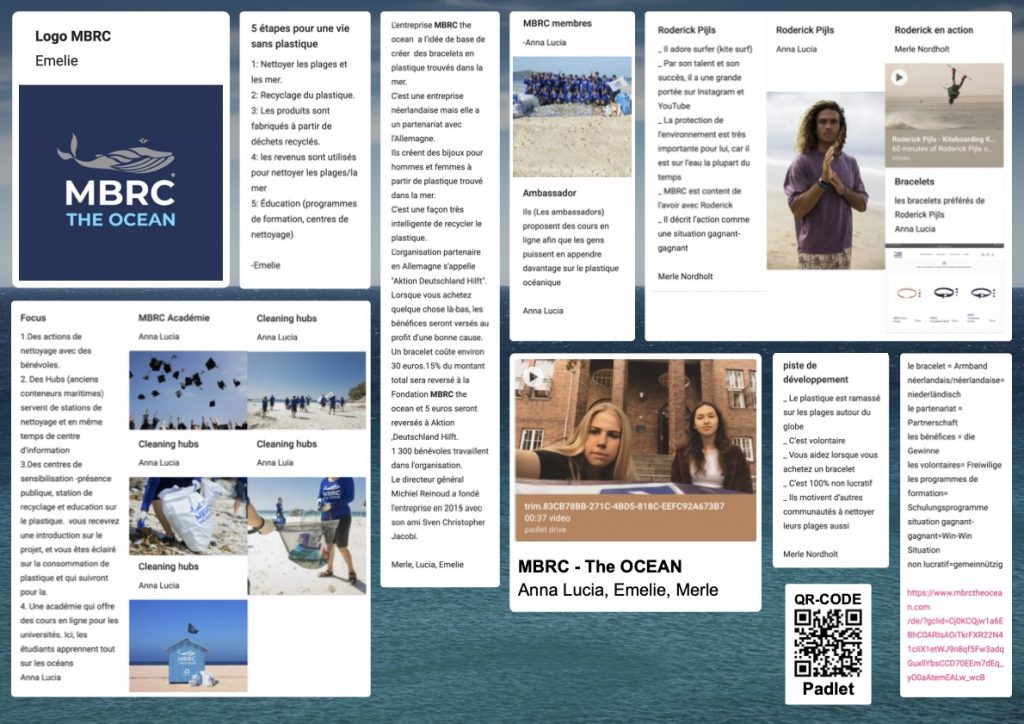The image size is (1024, 724).
Task: Open the photo of the white collection bag
Action: pos(188,516)
